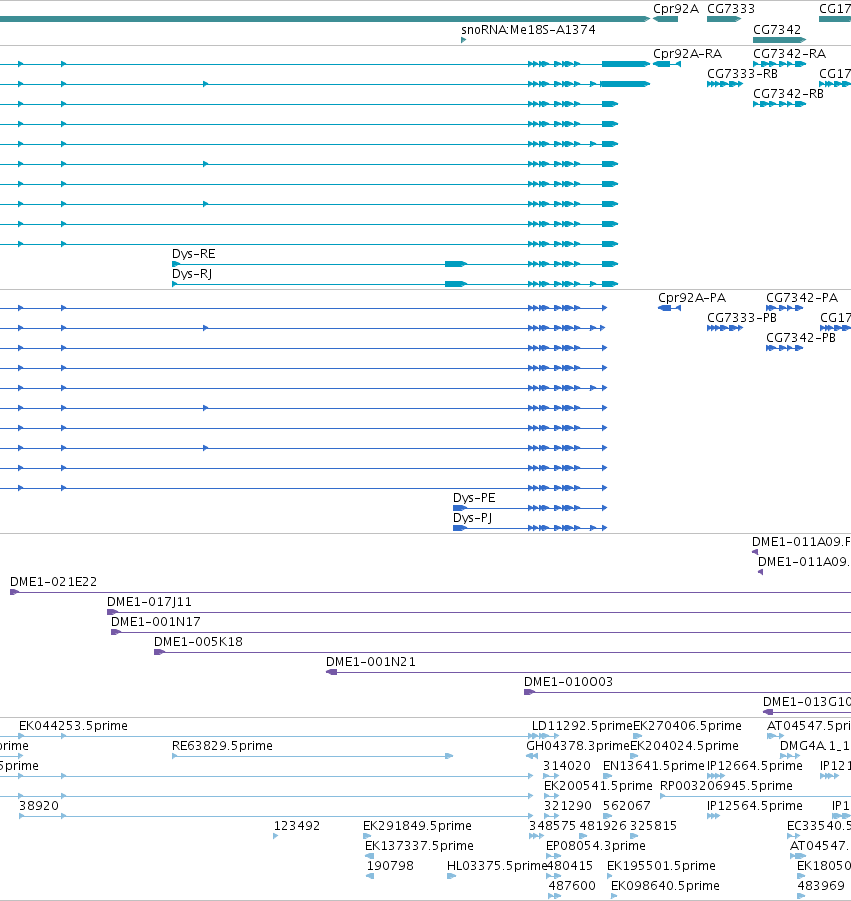Click the IP12564.5prime EST label
This screenshot has height=901, width=851.
(754, 806)
